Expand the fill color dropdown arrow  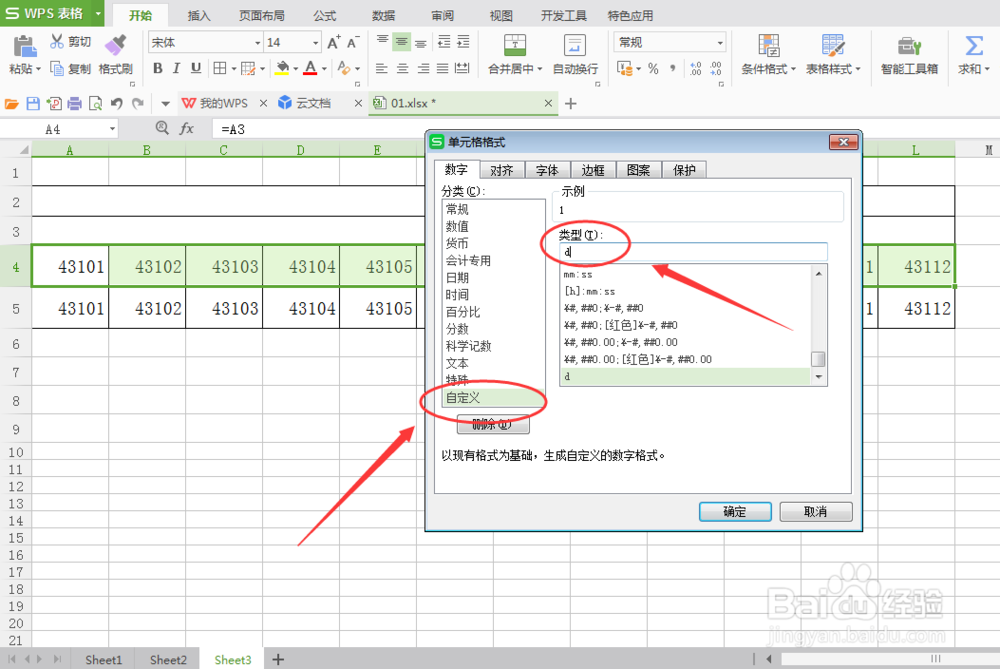[x=295, y=68]
